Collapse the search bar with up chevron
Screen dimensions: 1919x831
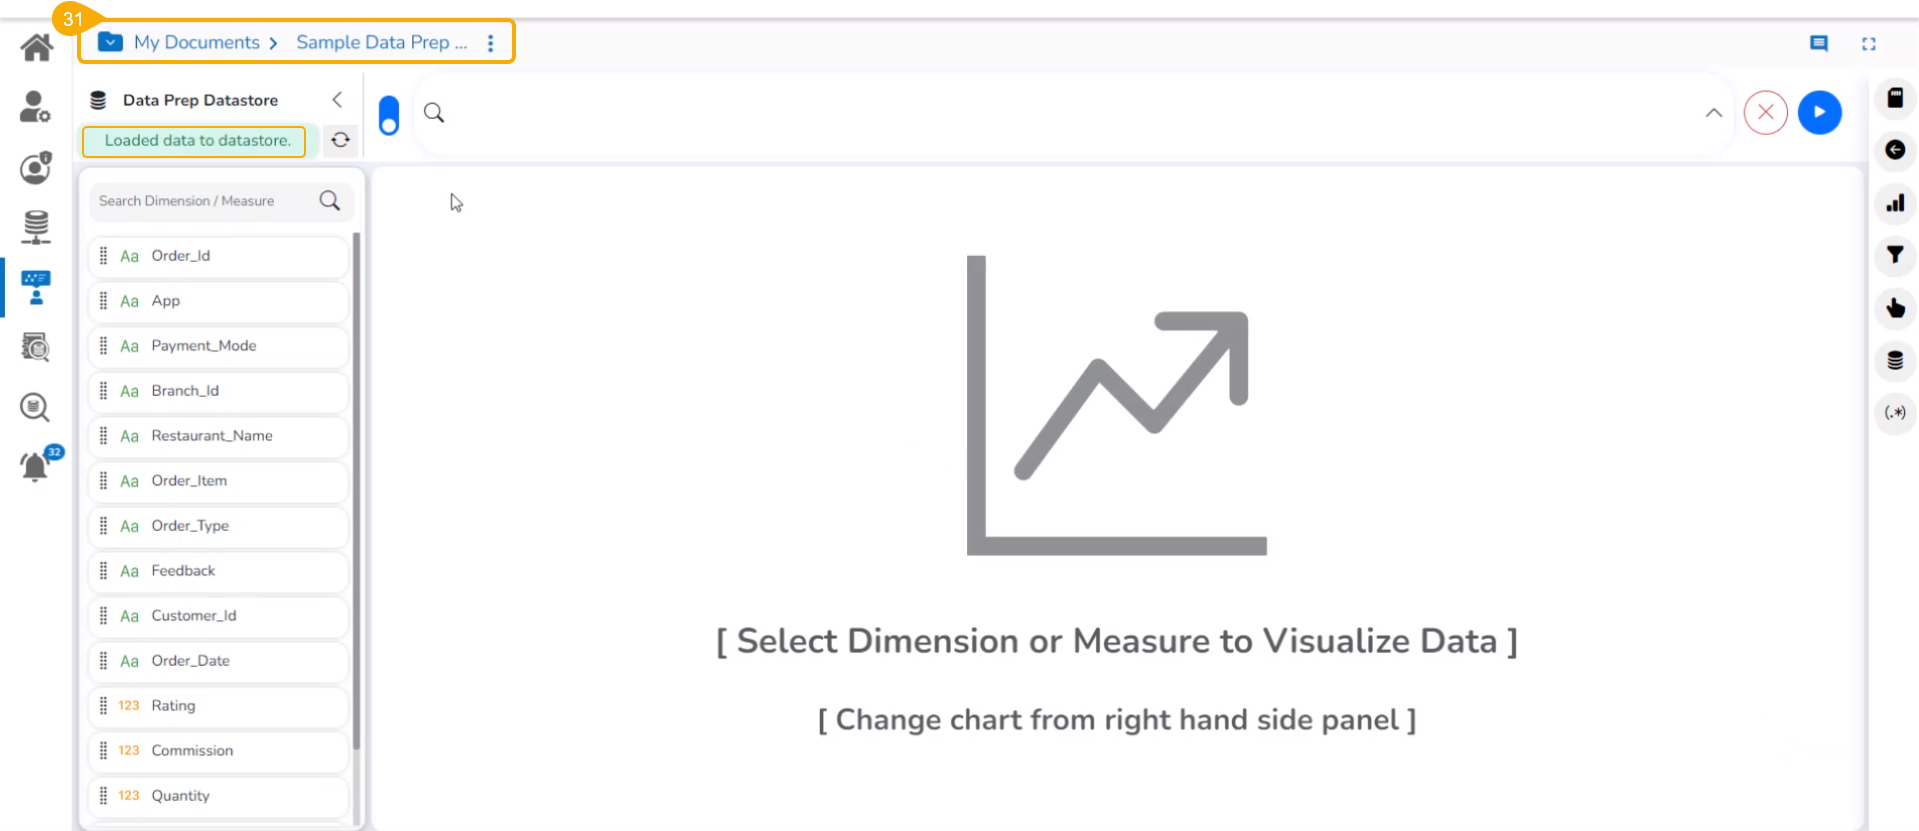tap(1713, 113)
